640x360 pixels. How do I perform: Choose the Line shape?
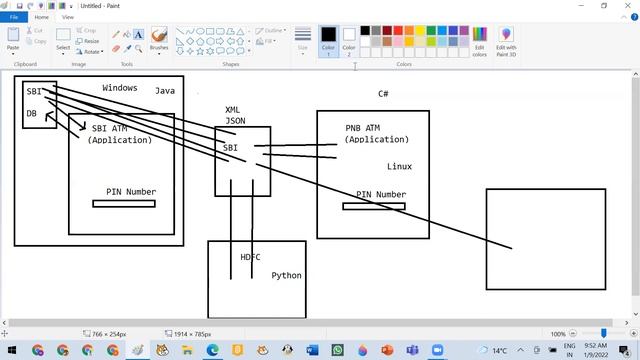[x=180, y=31]
